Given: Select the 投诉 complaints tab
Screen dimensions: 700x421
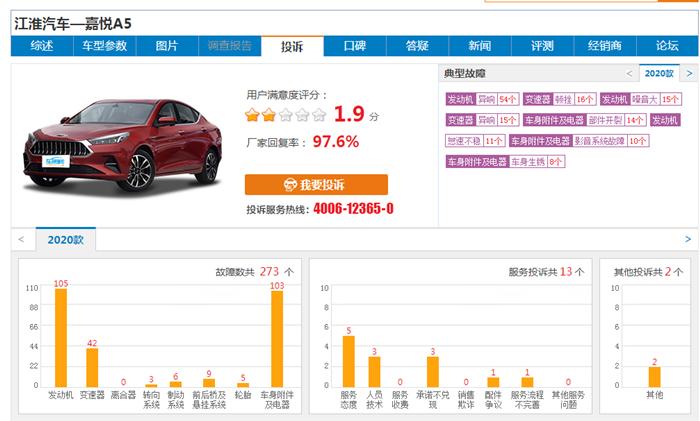Looking at the screenshot, I should (292, 46).
